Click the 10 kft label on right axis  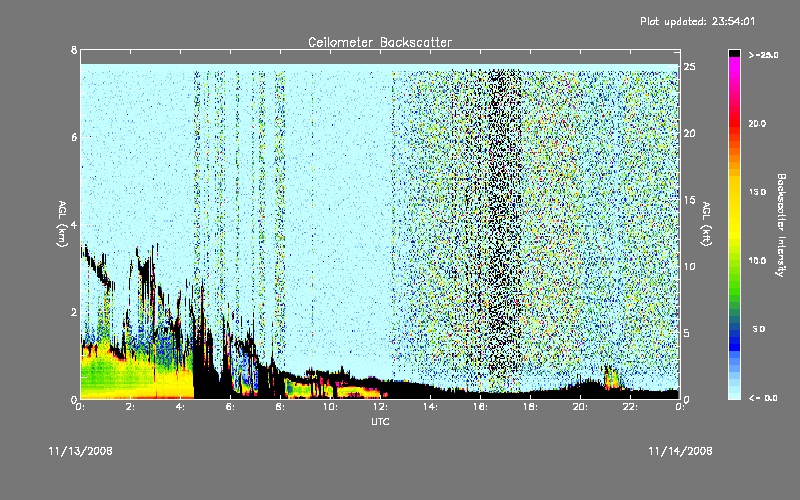[x=690, y=266]
